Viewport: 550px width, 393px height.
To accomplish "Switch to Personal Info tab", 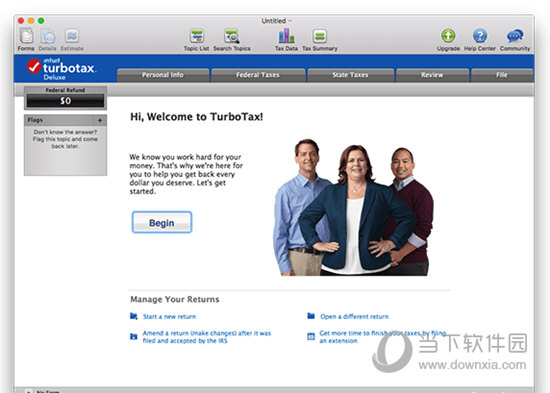I will coord(163,75).
